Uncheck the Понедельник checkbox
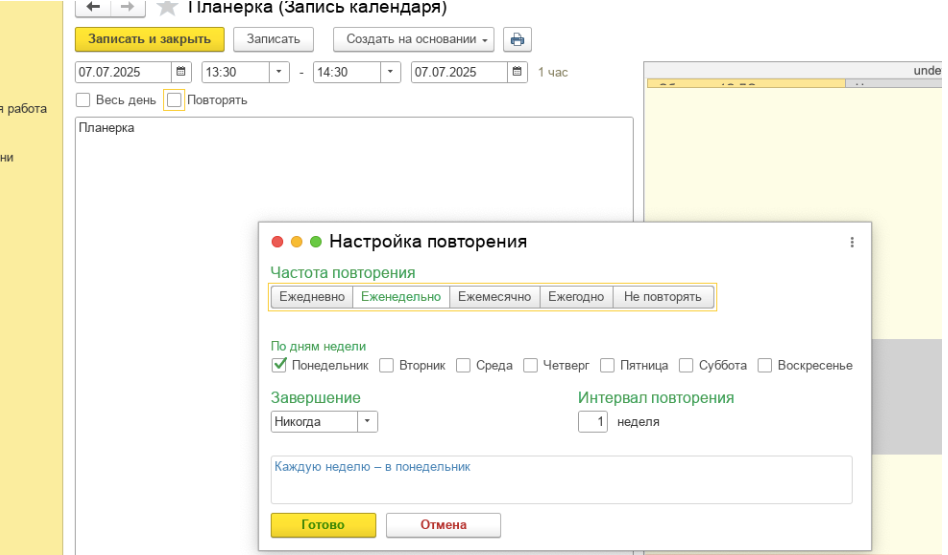 (x=280, y=365)
